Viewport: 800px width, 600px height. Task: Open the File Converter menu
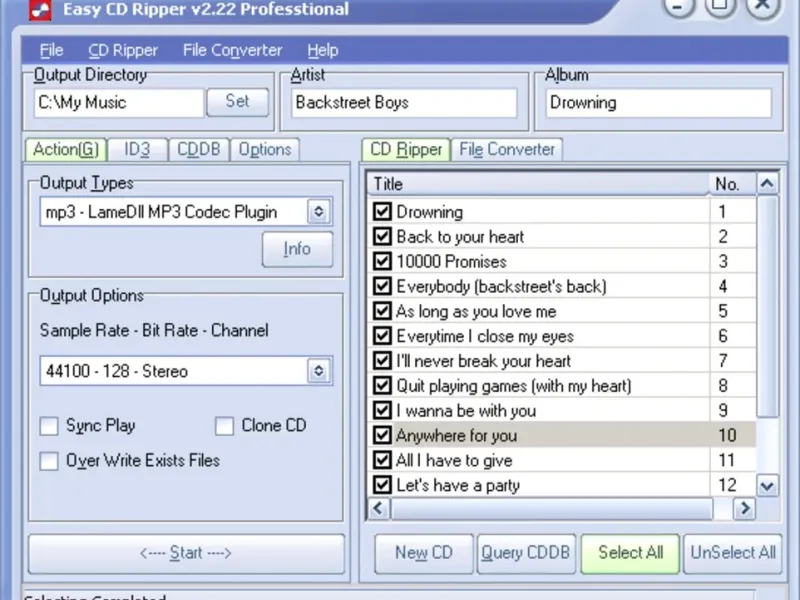pyautogui.click(x=232, y=50)
